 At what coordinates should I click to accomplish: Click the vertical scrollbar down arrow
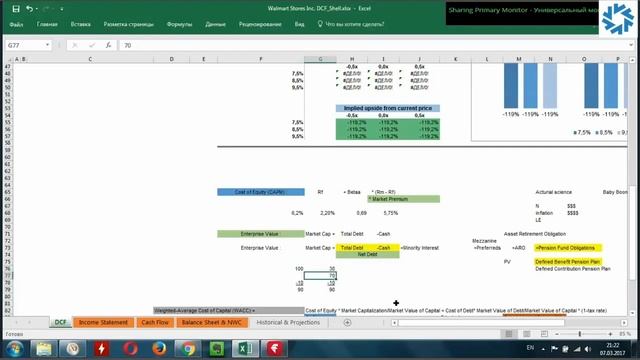click(x=632, y=313)
